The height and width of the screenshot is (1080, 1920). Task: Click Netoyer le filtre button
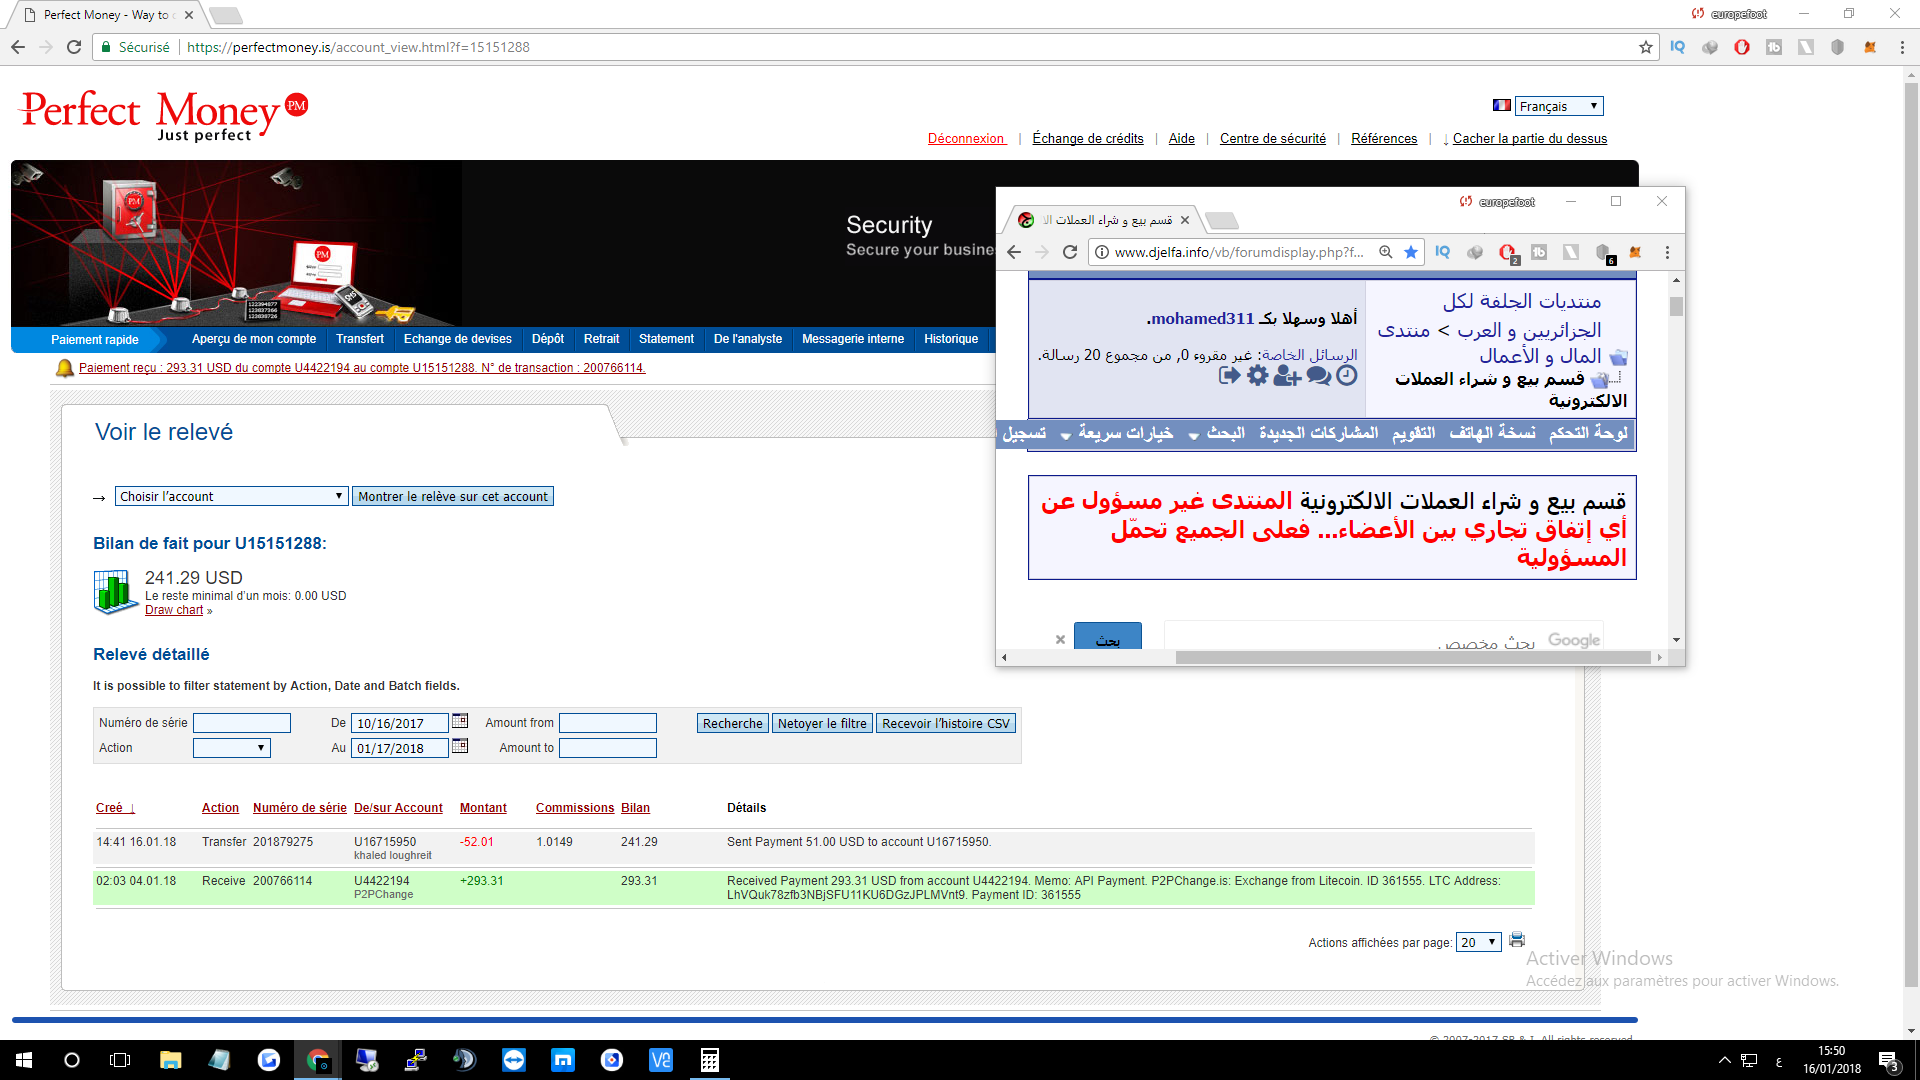[x=822, y=723]
